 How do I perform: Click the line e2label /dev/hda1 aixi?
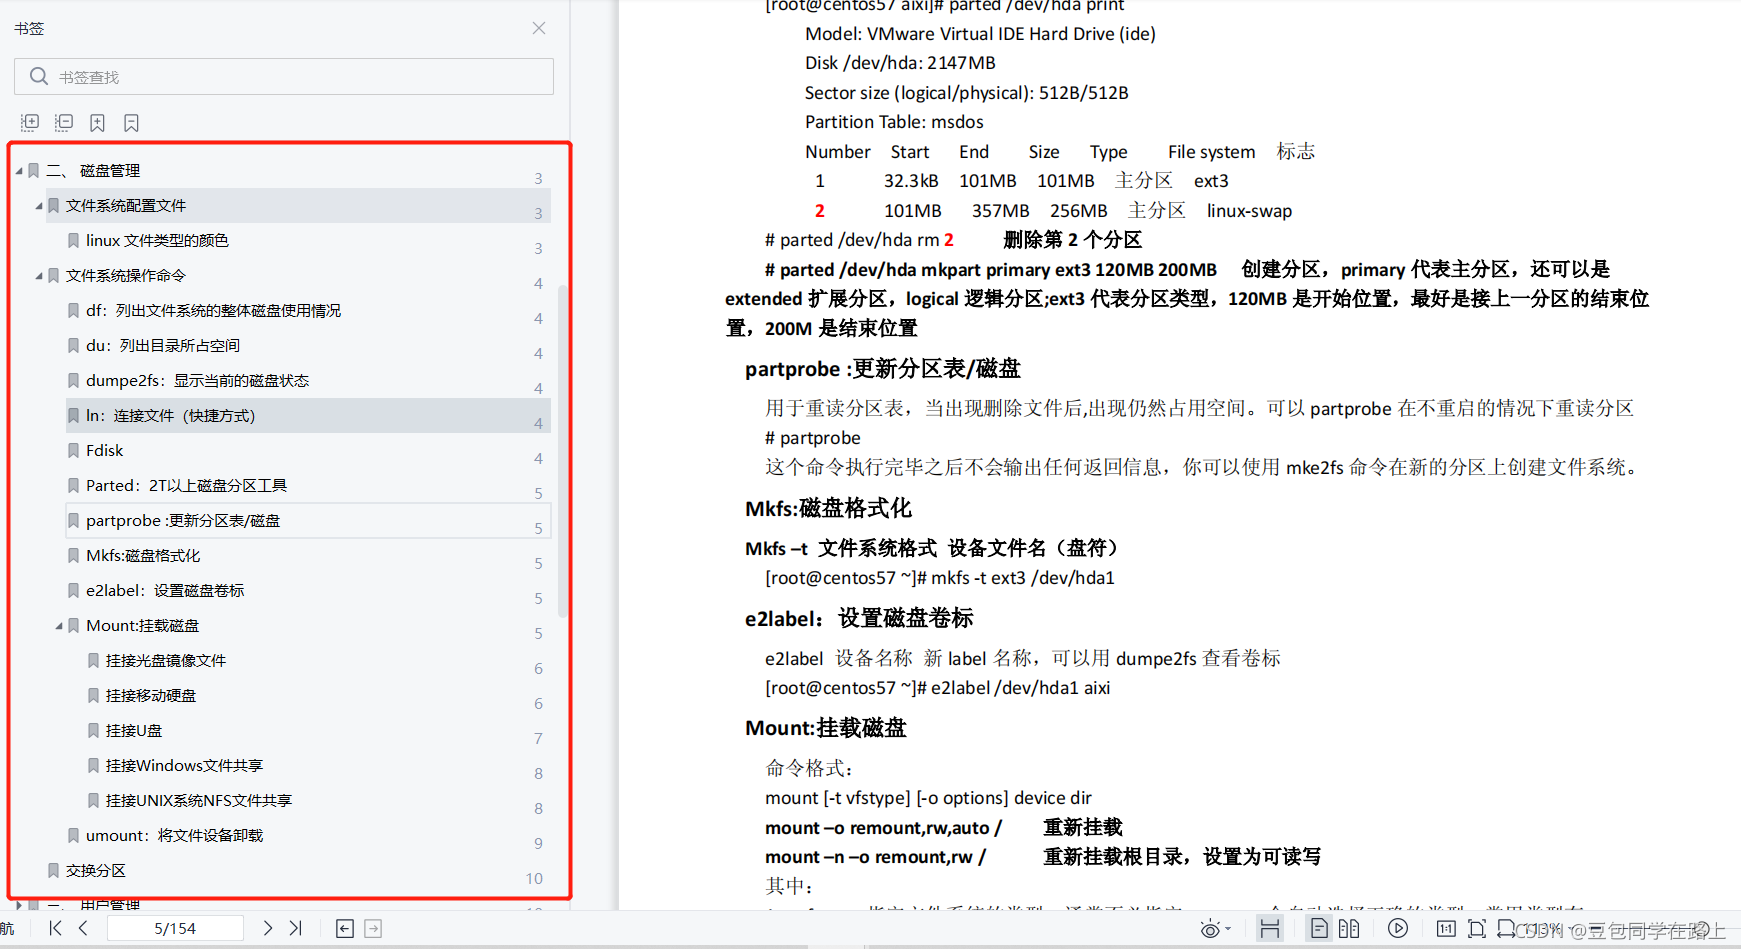tap(937, 688)
